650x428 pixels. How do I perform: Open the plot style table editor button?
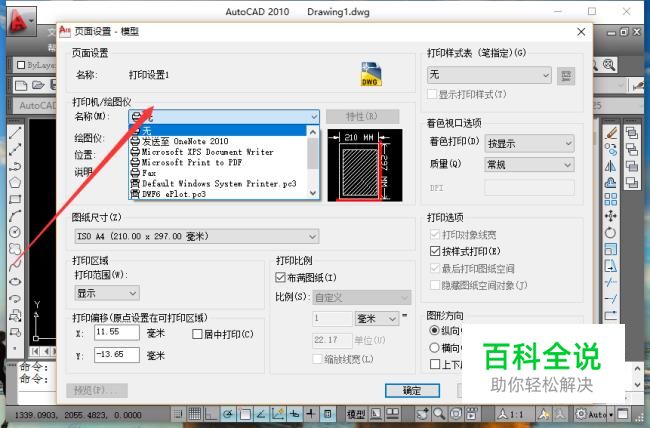566,76
